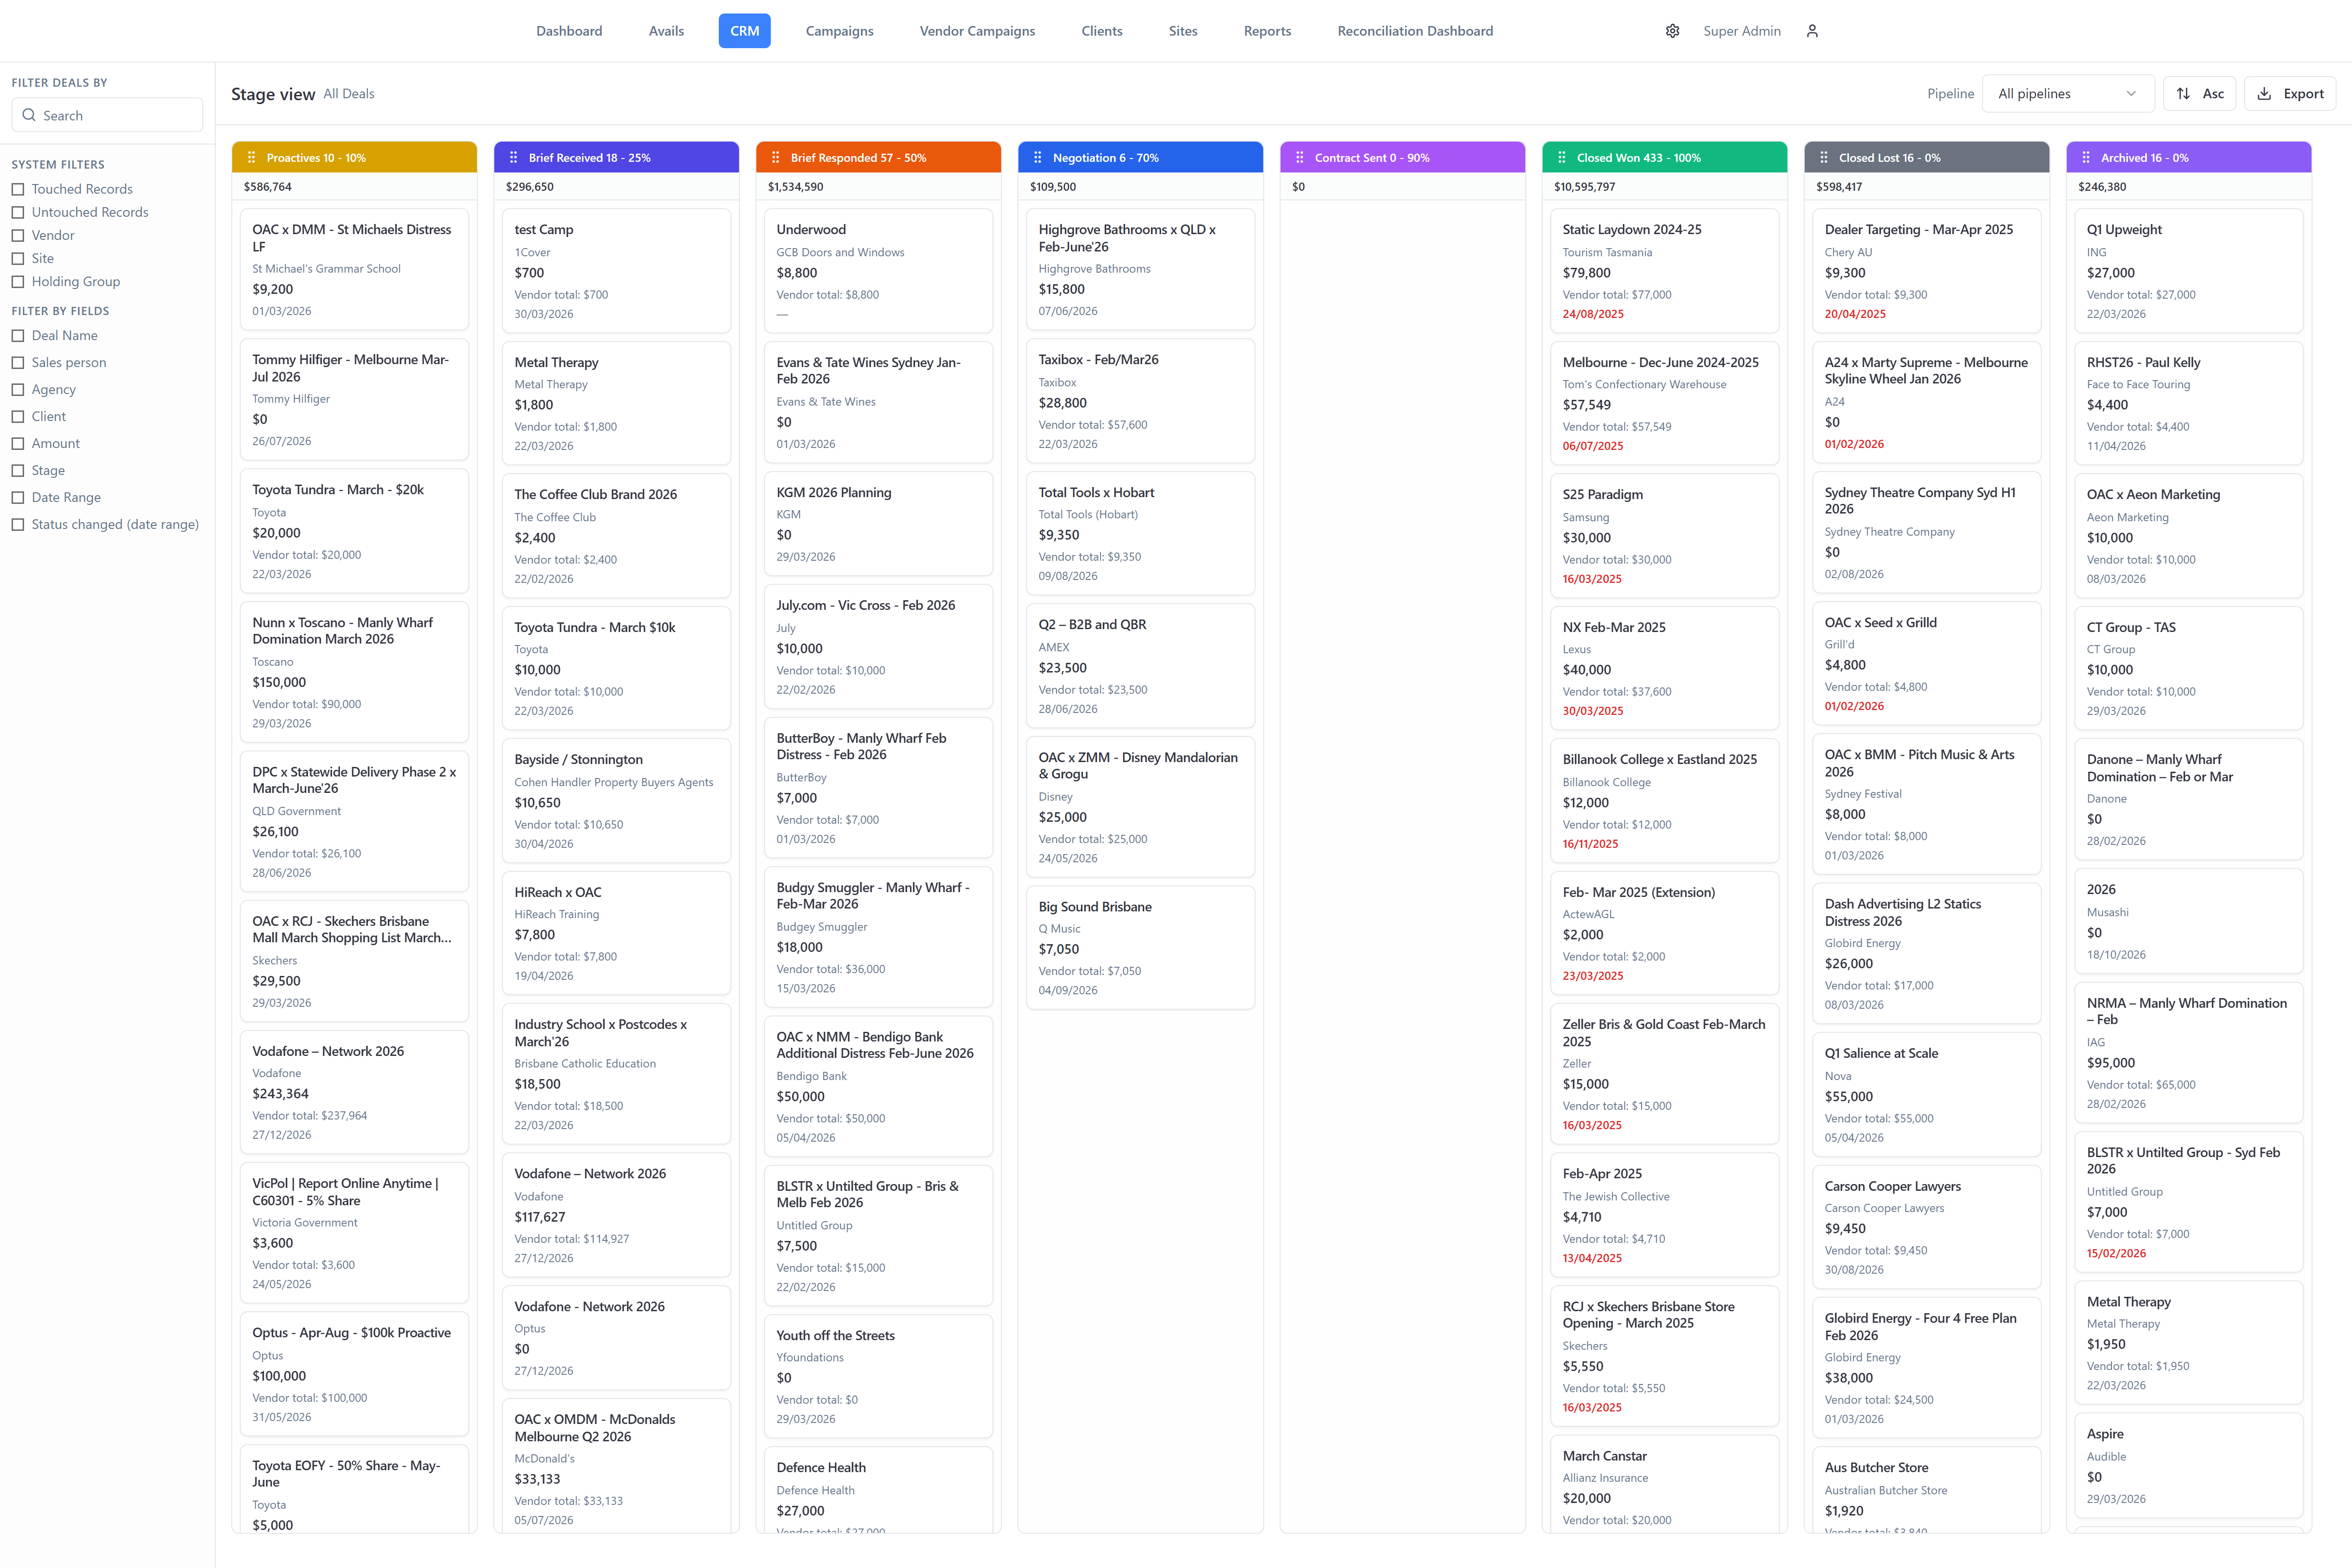Screen dimensions: 2352x1568
Task: Tick the Sales person field filter
Action: (x=18, y=363)
